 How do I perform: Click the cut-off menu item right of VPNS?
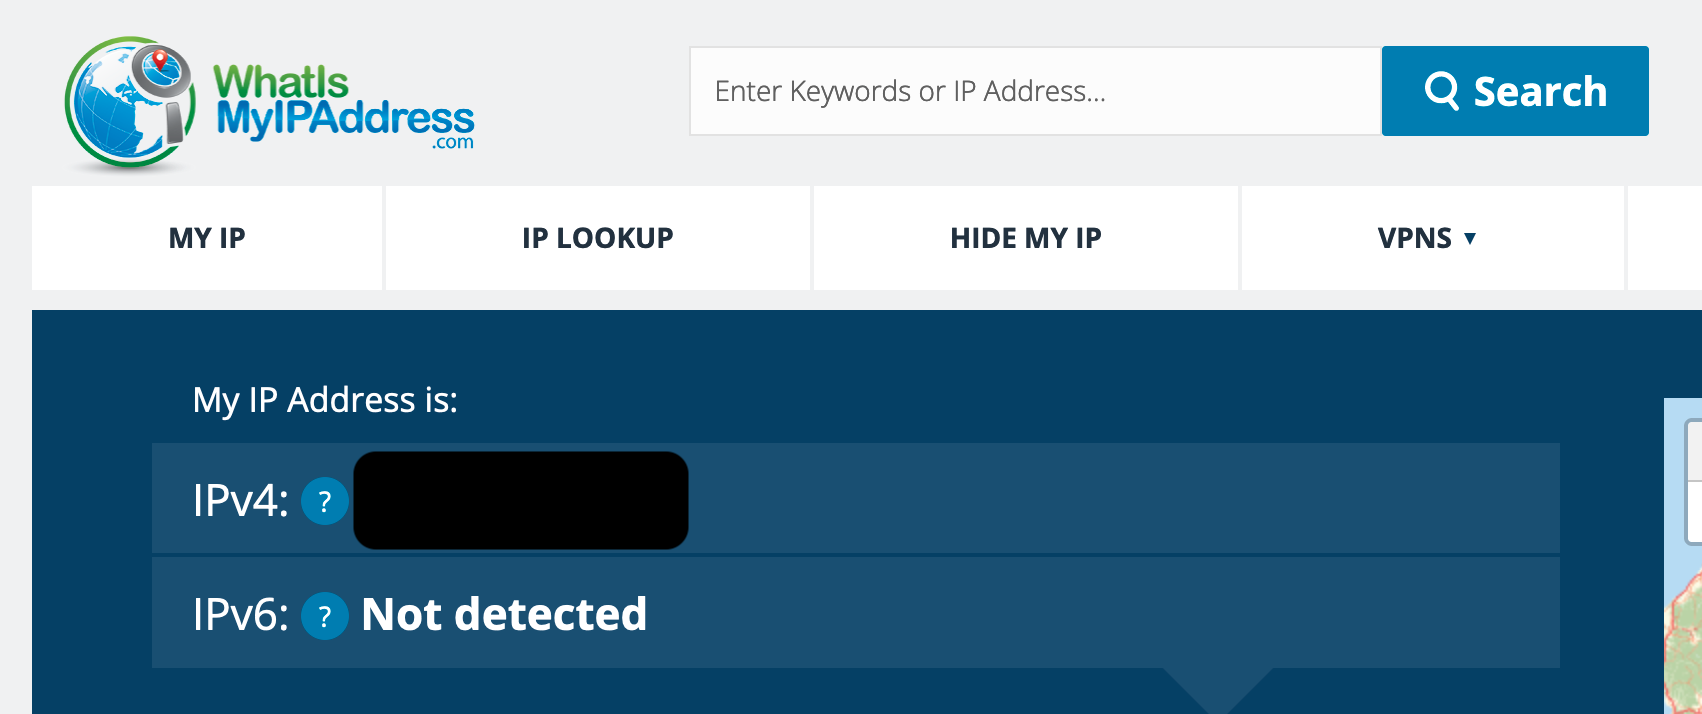[x=1666, y=238]
